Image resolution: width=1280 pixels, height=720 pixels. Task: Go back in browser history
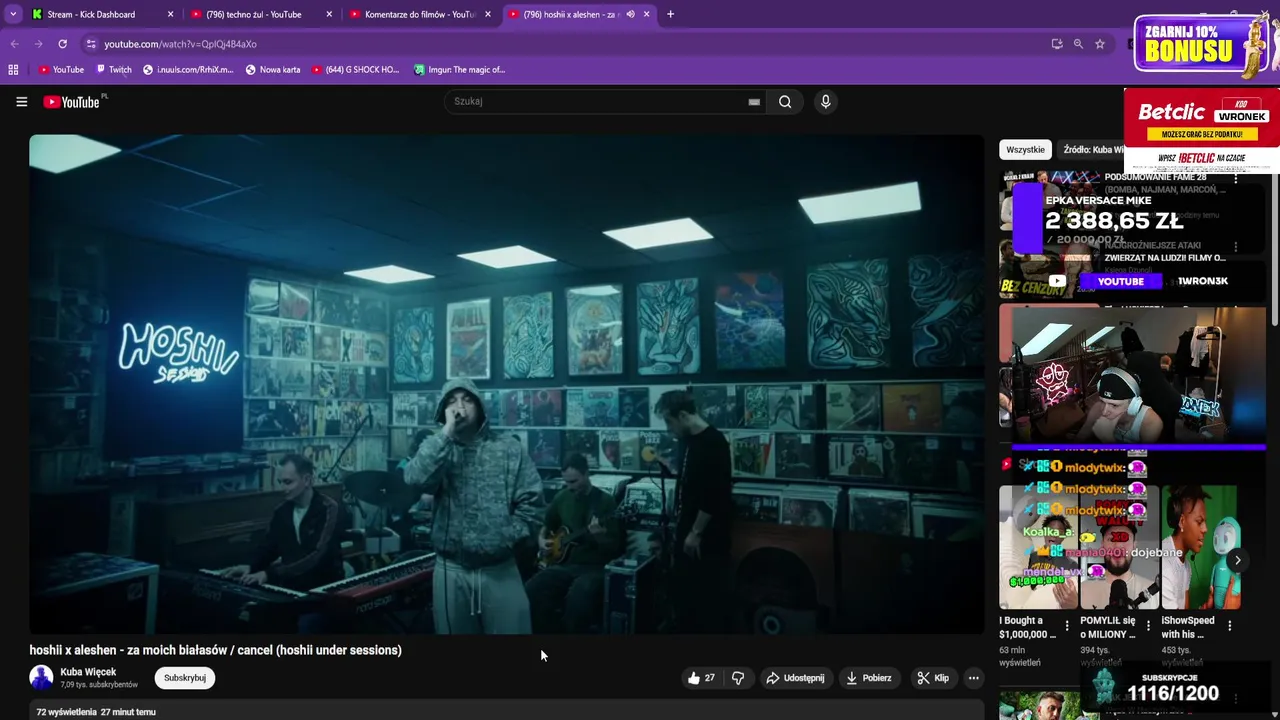[x=14, y=44]
